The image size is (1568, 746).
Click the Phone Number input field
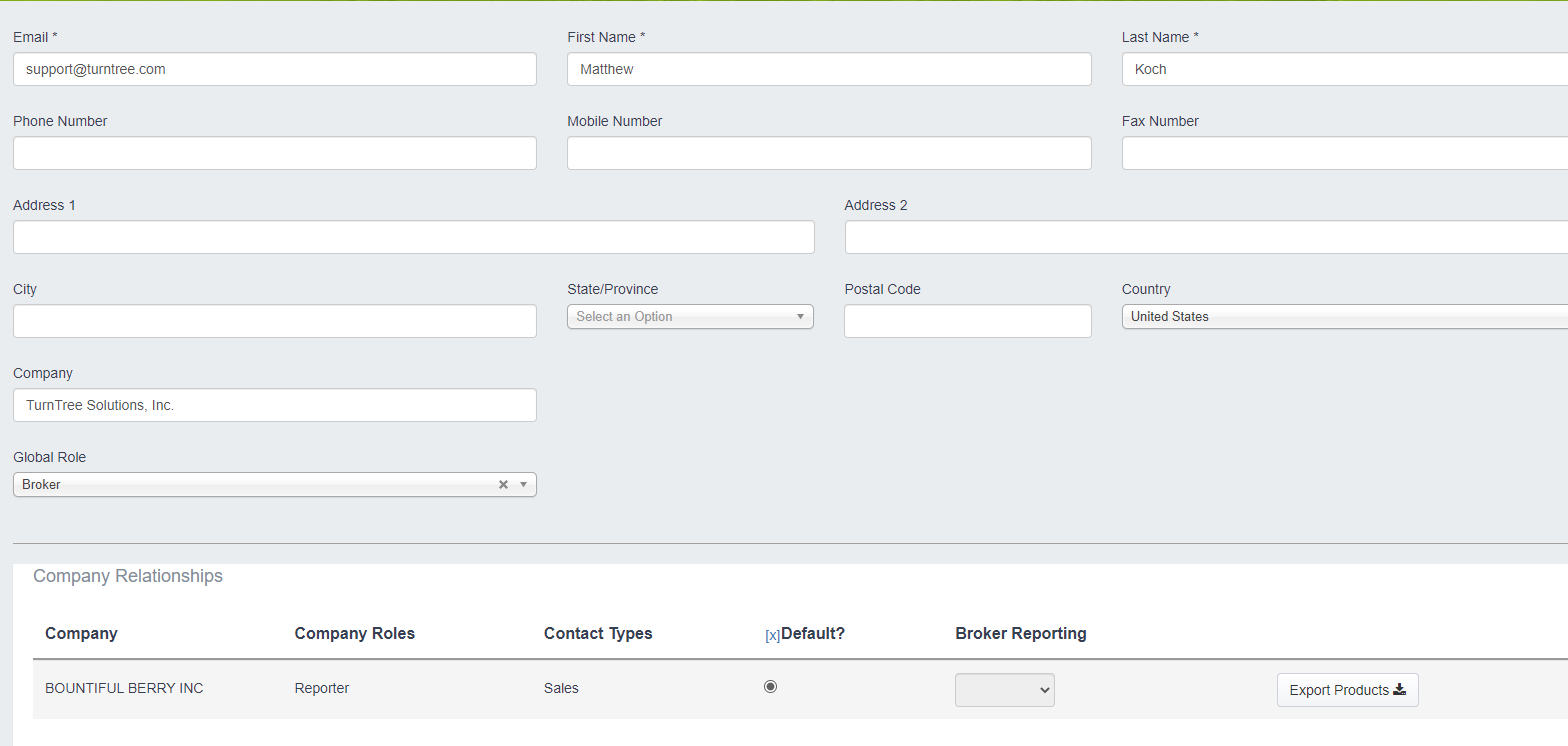coord(275,154)
